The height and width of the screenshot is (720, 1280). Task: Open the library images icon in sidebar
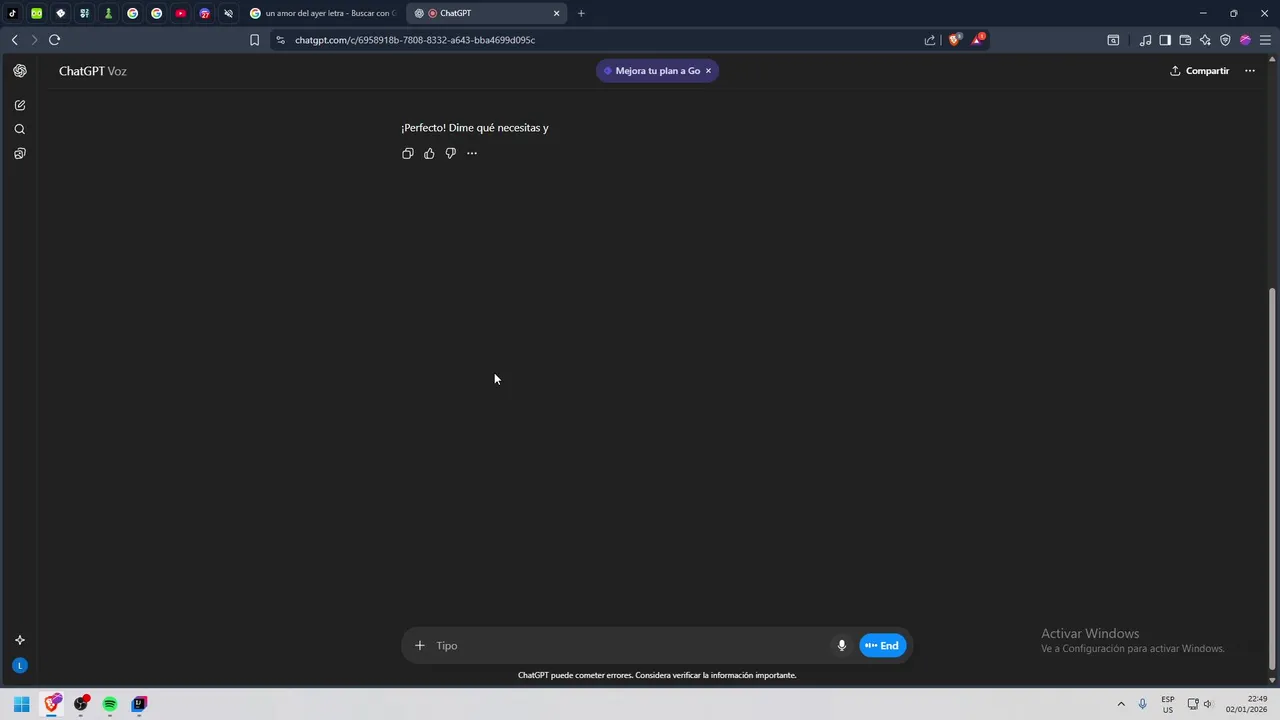tap(20, 154)
